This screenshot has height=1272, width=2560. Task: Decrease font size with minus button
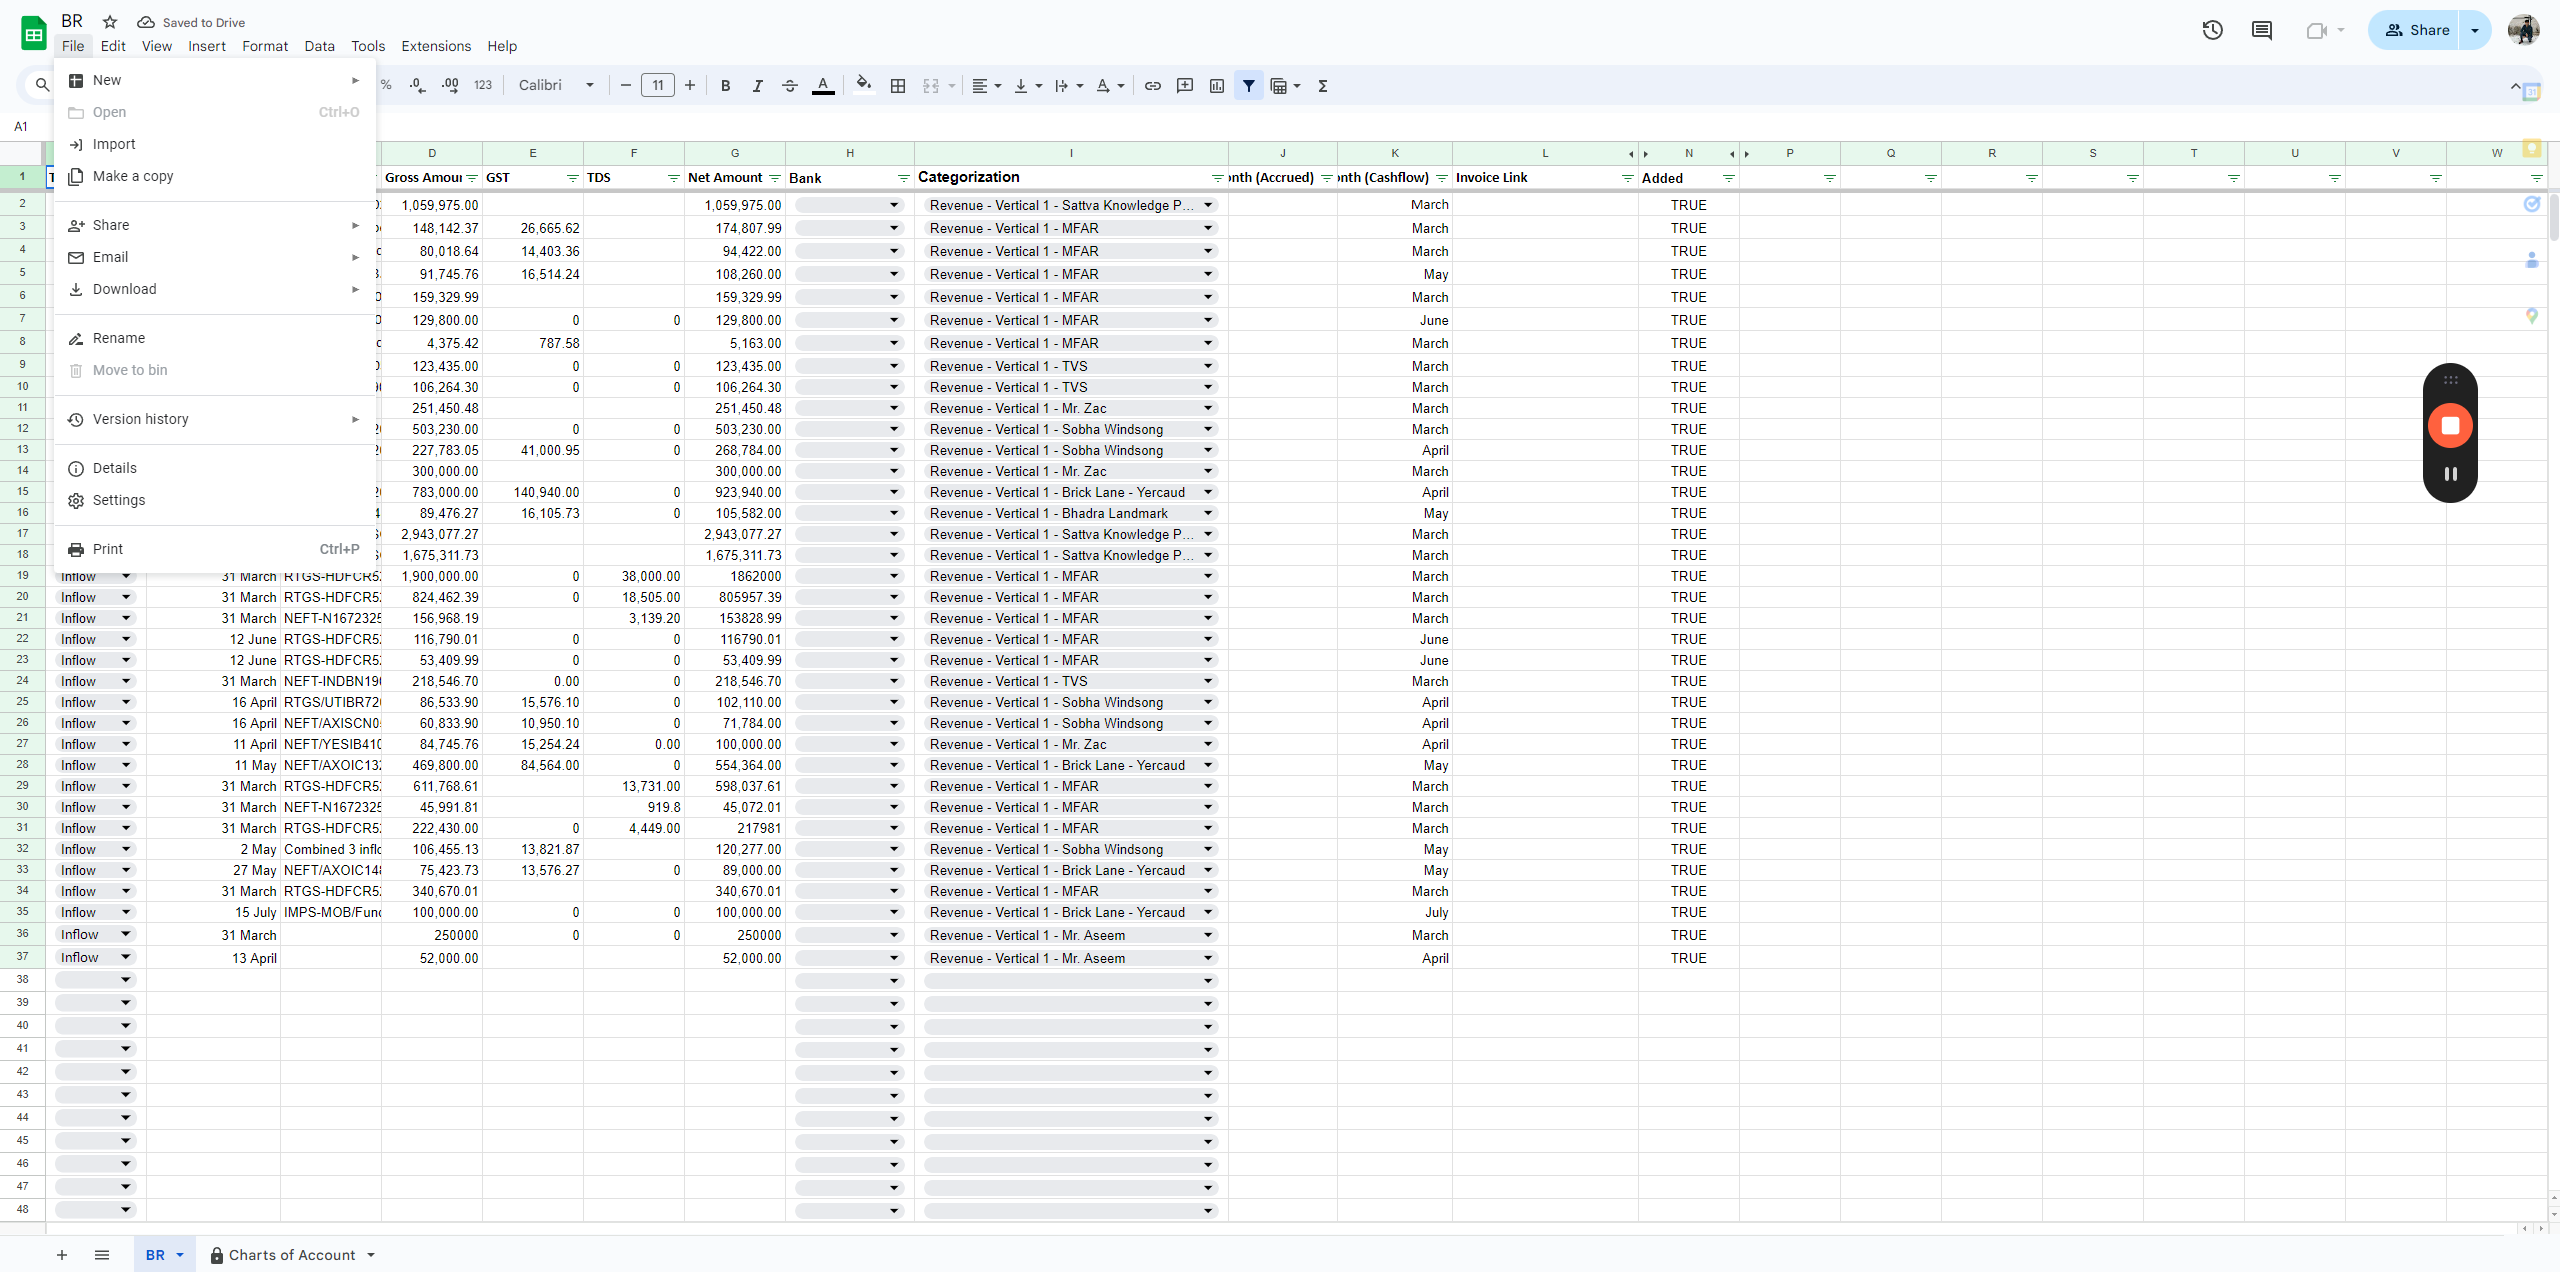pos(626,86)
